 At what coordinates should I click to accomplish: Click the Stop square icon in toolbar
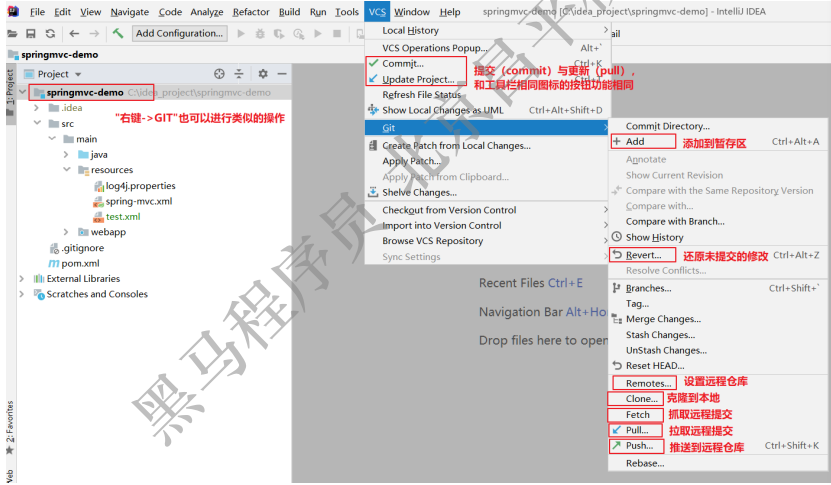point(337,34)
